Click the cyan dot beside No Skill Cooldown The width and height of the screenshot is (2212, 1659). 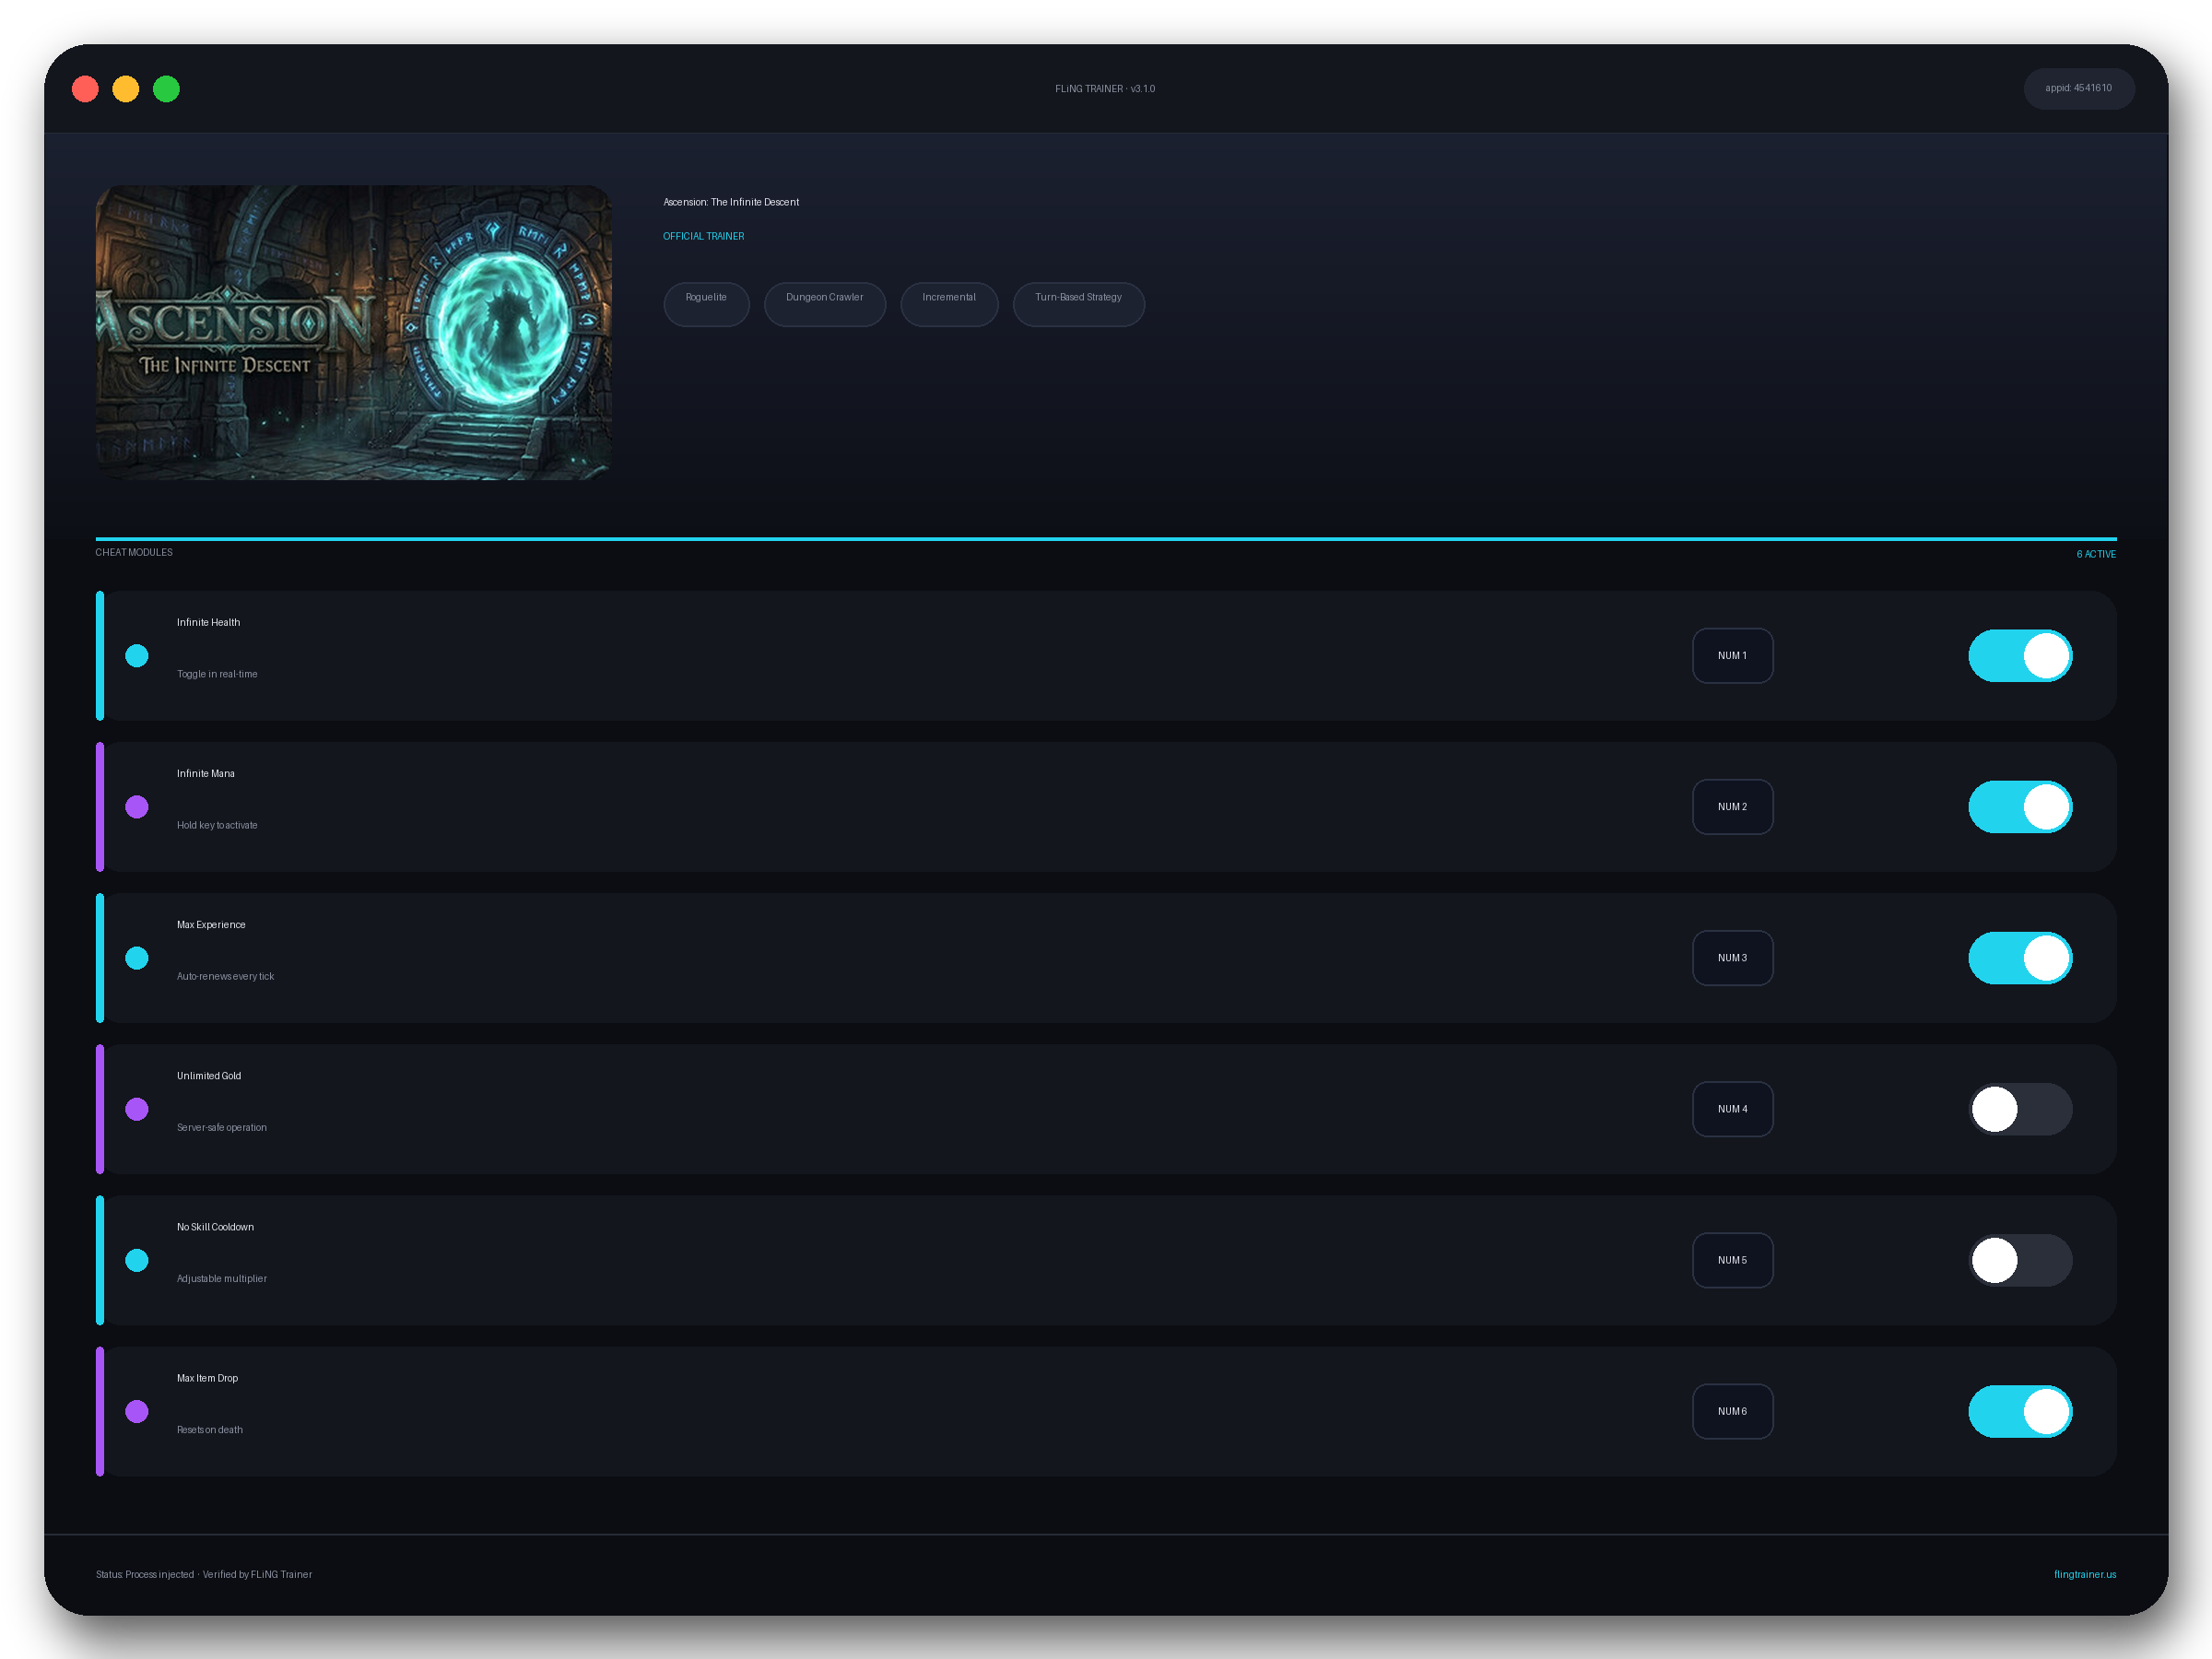137,1260
